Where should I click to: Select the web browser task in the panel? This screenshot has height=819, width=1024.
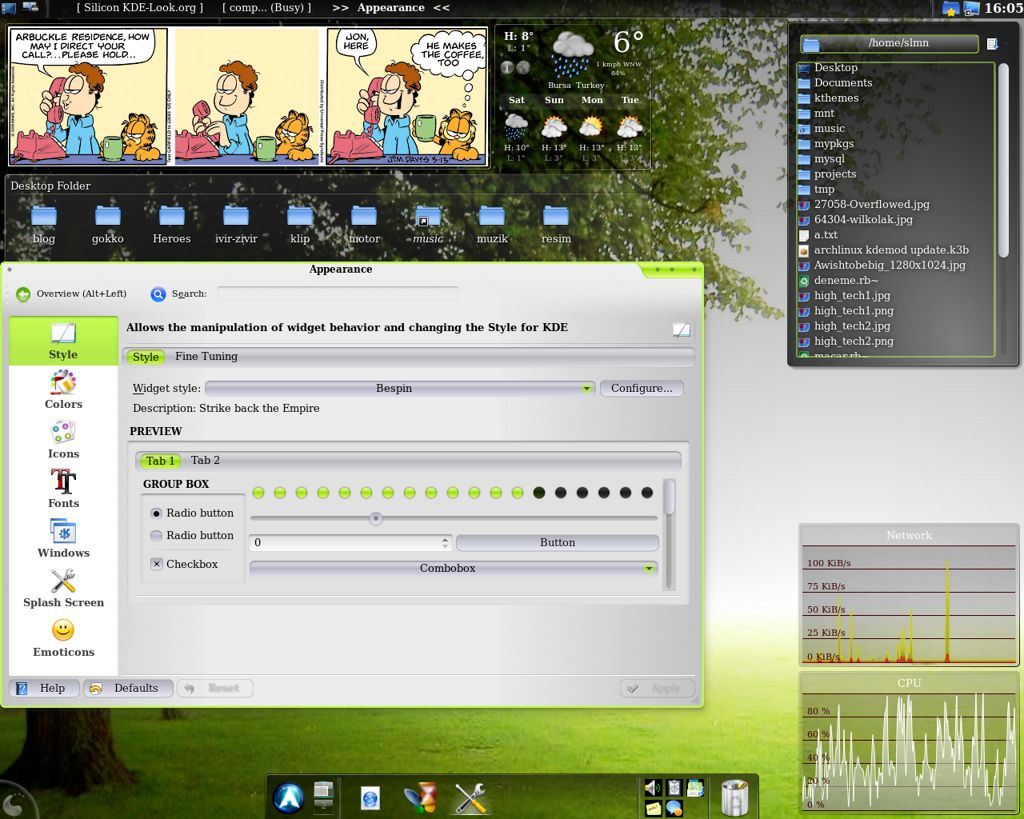(x=370, y=798)
